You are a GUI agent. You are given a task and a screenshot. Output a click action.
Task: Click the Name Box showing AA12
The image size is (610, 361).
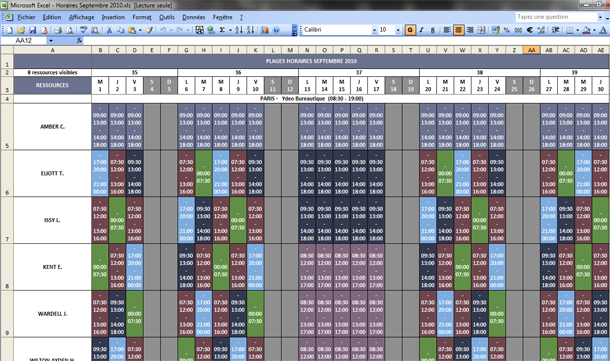point(24,40)
